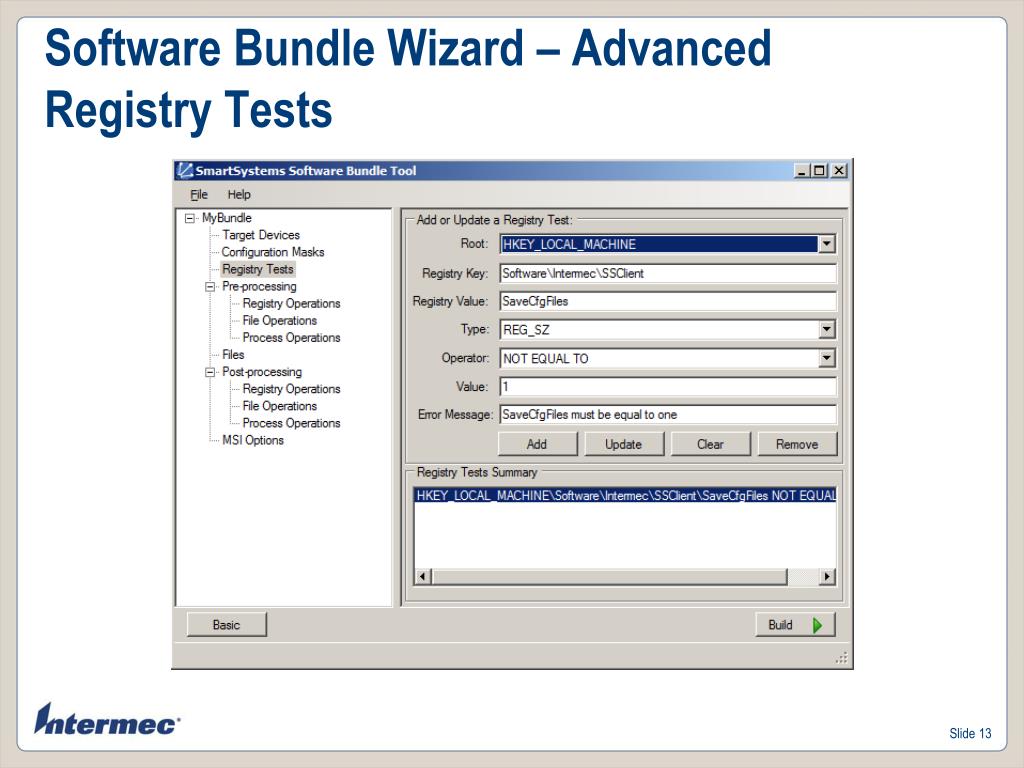Select File Operations under Pre-processing
Screen dimensions: 1024x768
point(280,321)
